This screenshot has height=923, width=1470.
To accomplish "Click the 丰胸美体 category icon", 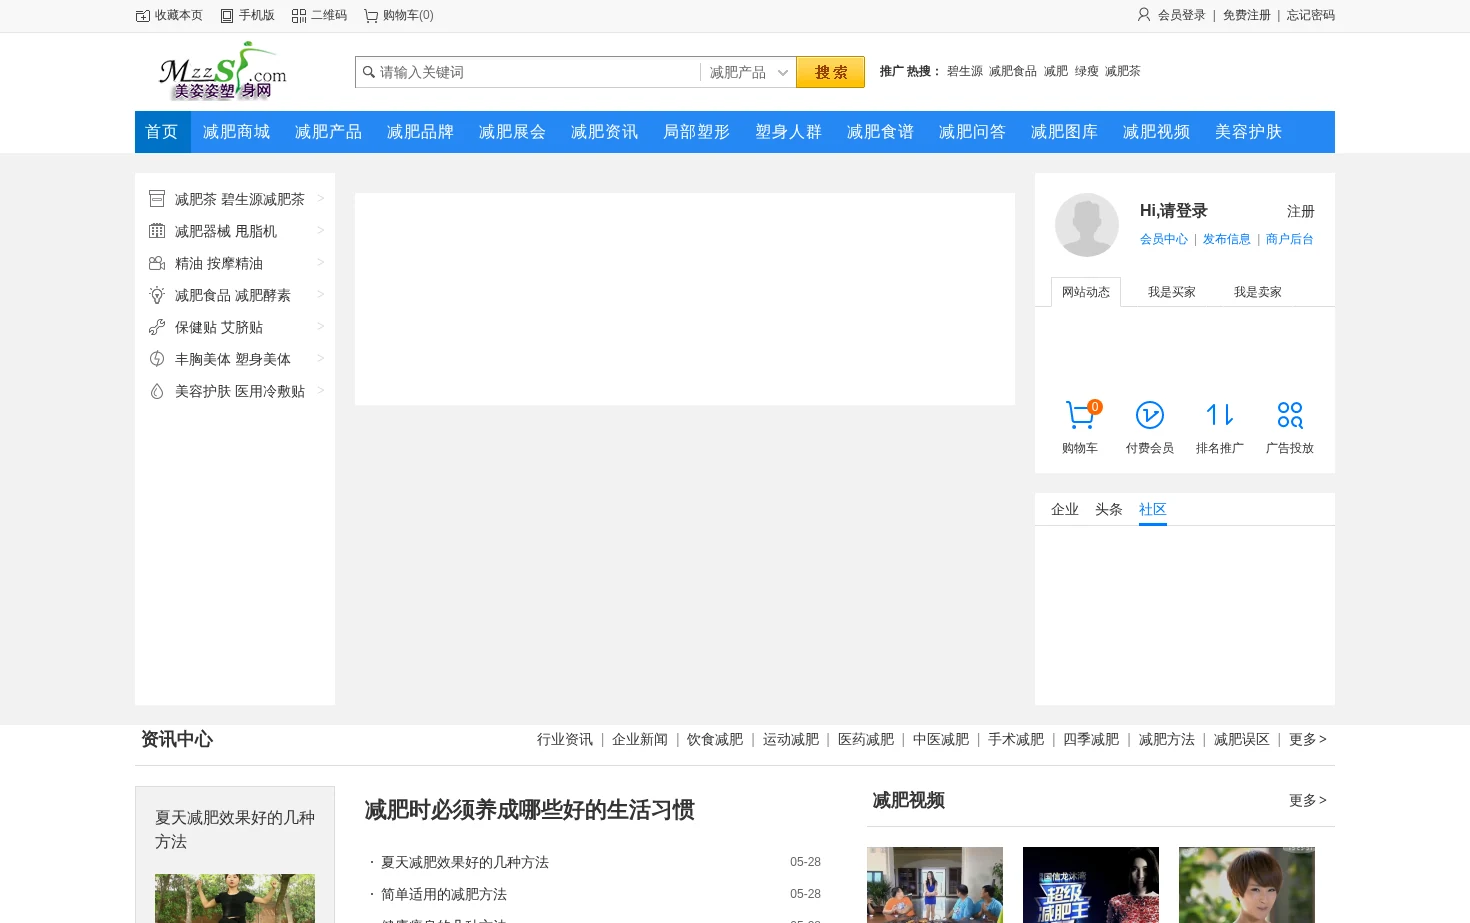I will [157, 359].
